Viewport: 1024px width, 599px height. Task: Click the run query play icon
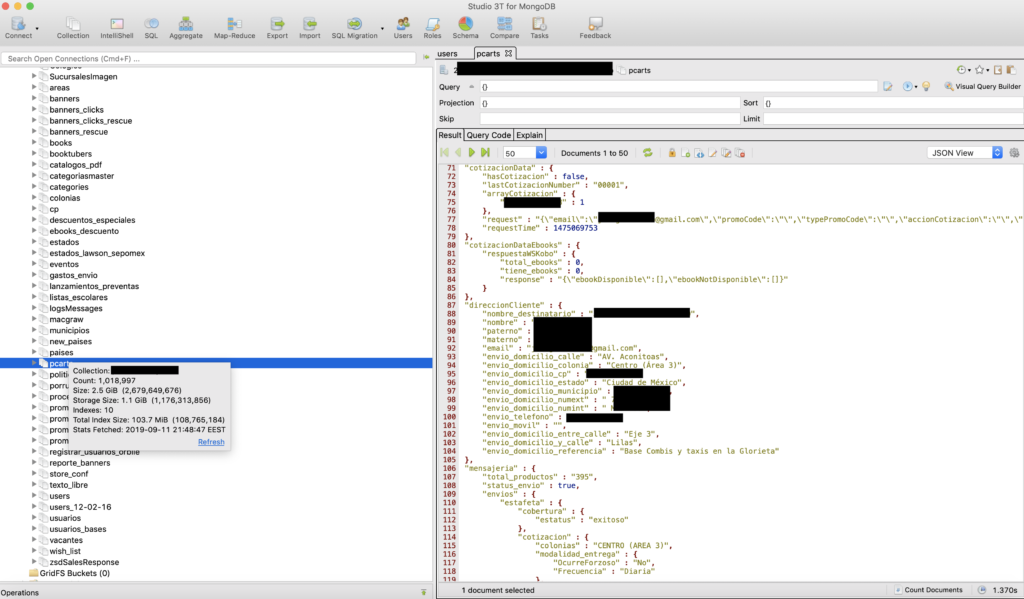(908, 86)
